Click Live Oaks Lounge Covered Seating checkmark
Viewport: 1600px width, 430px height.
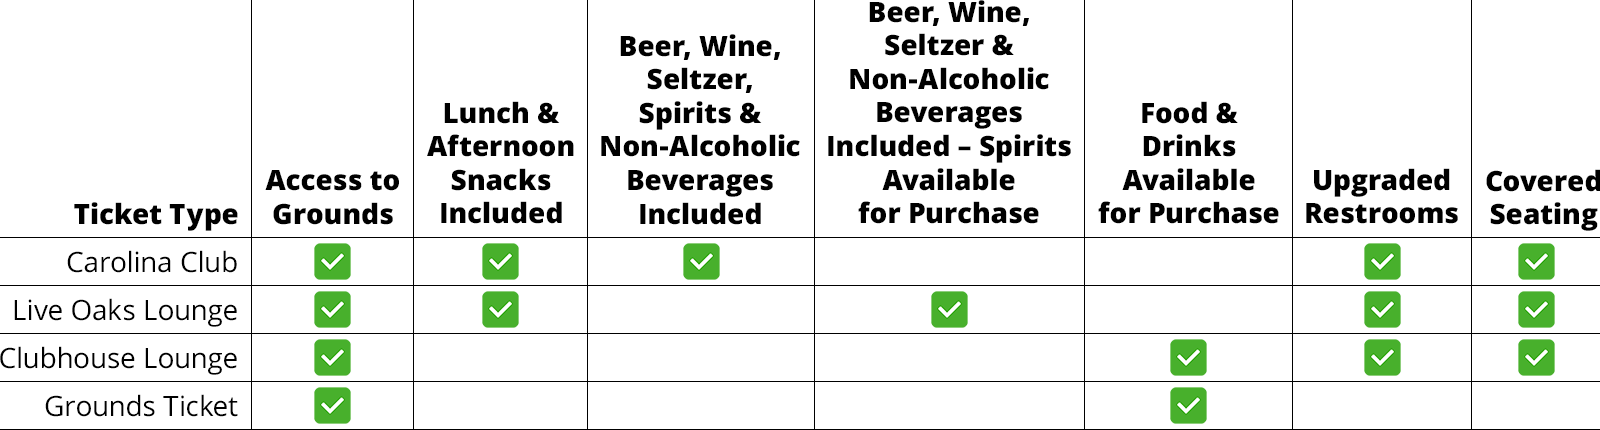point(1536,310)
